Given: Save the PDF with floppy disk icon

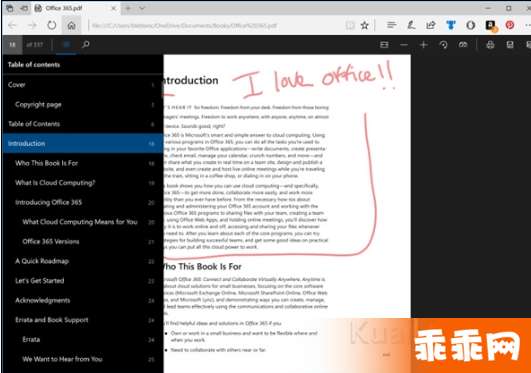Looking at the screenshot, I should (510, 44).
